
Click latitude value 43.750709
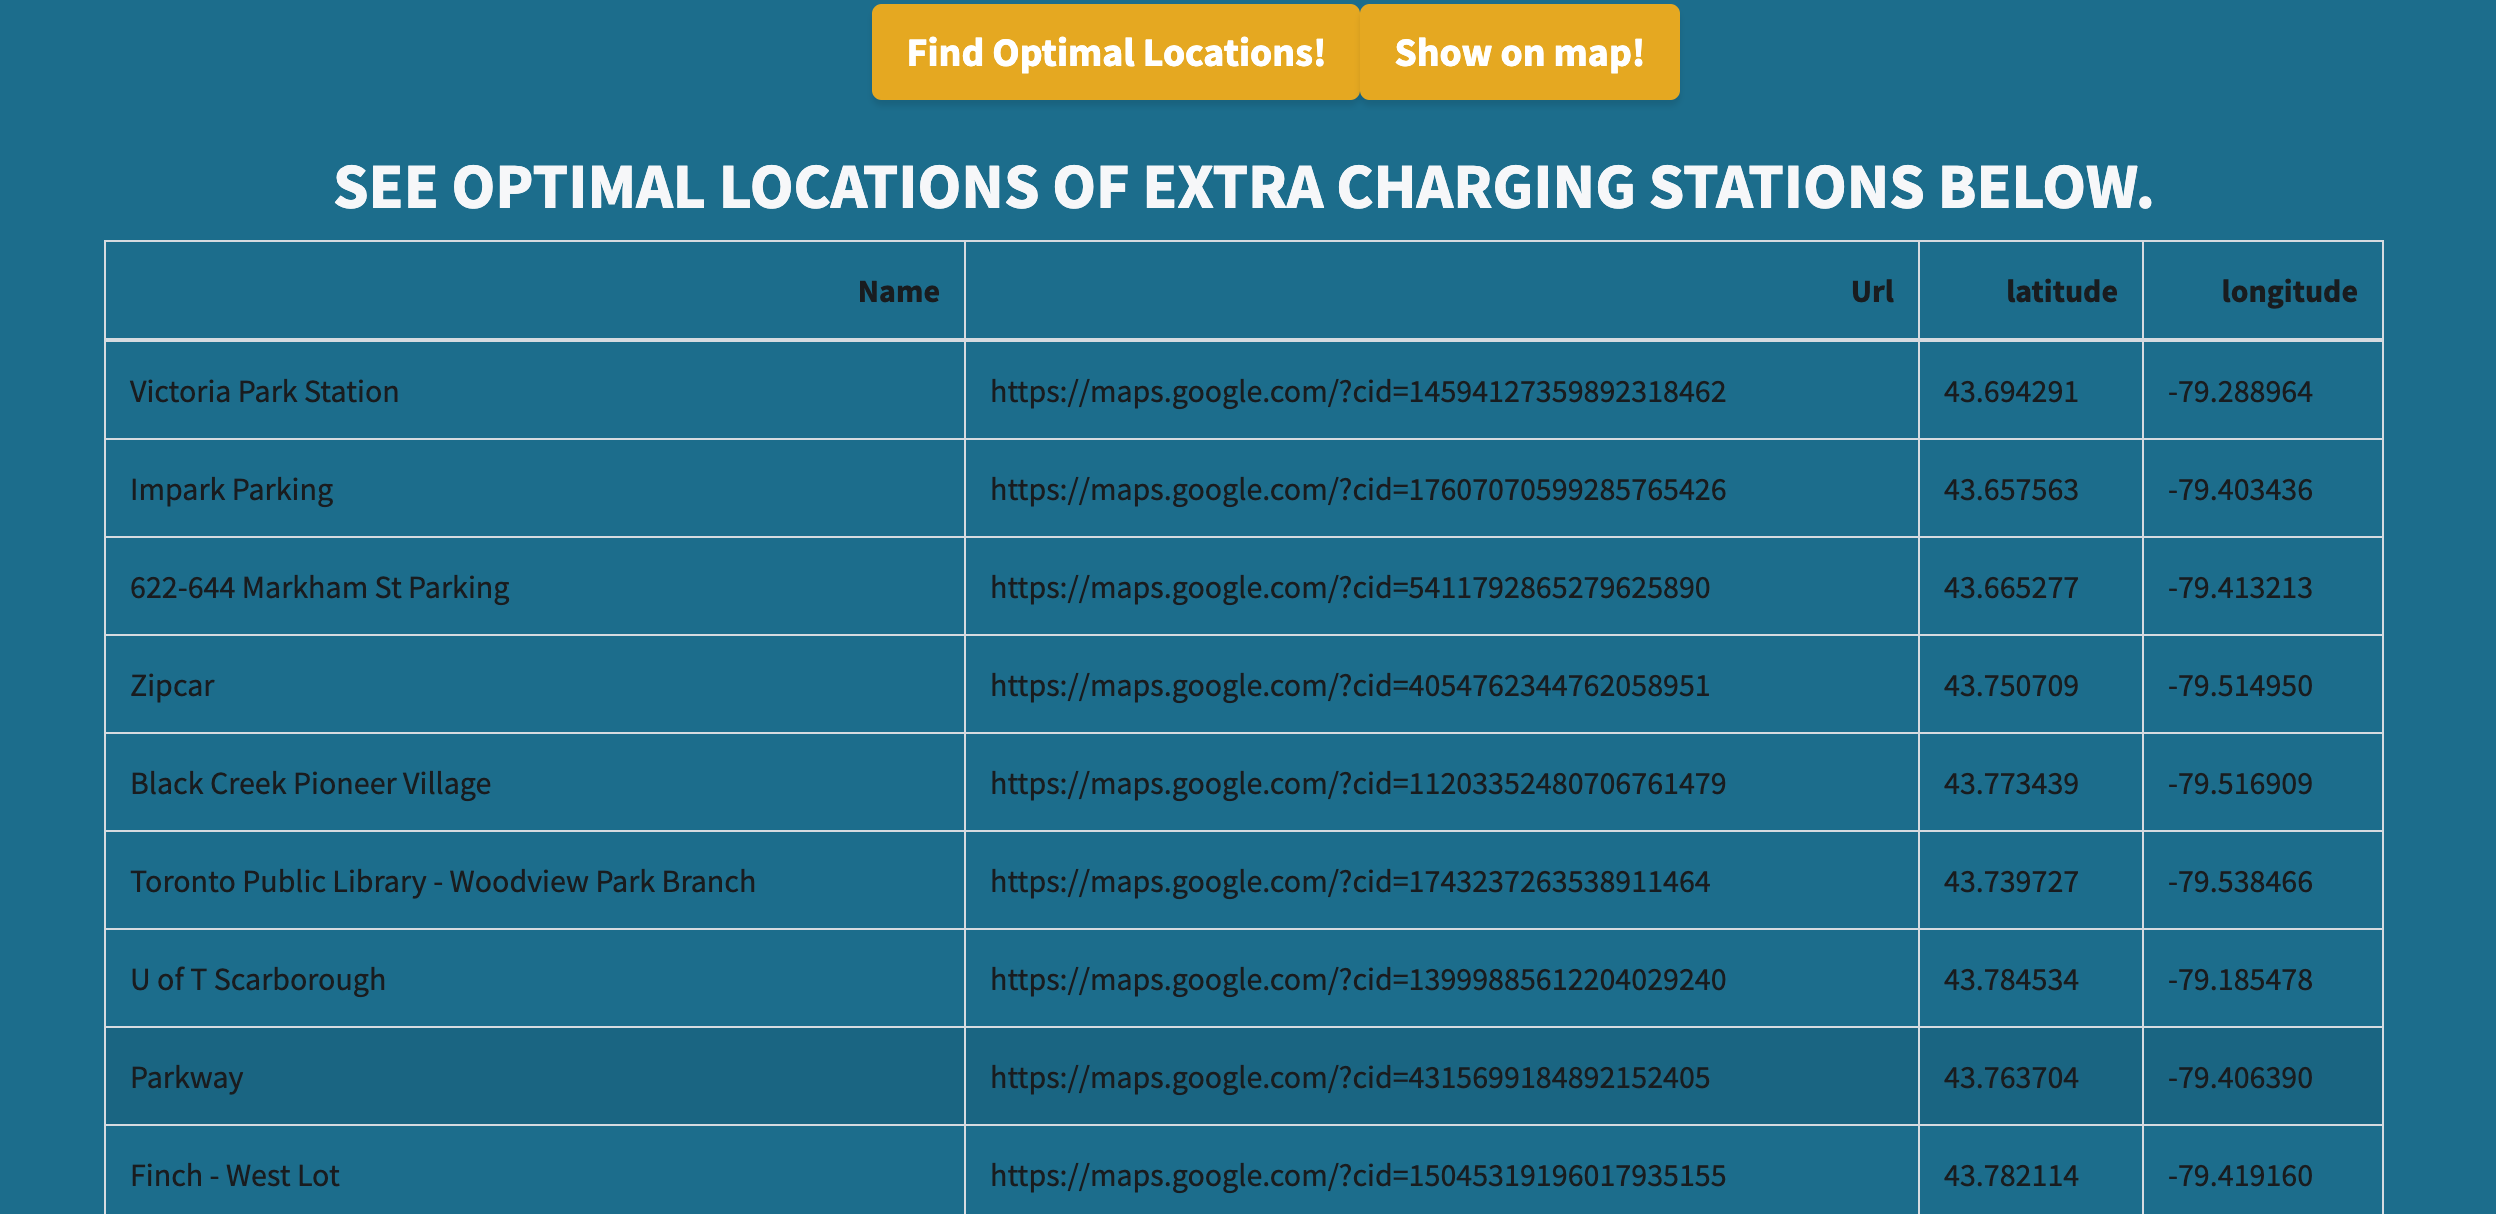[2011, 685]
